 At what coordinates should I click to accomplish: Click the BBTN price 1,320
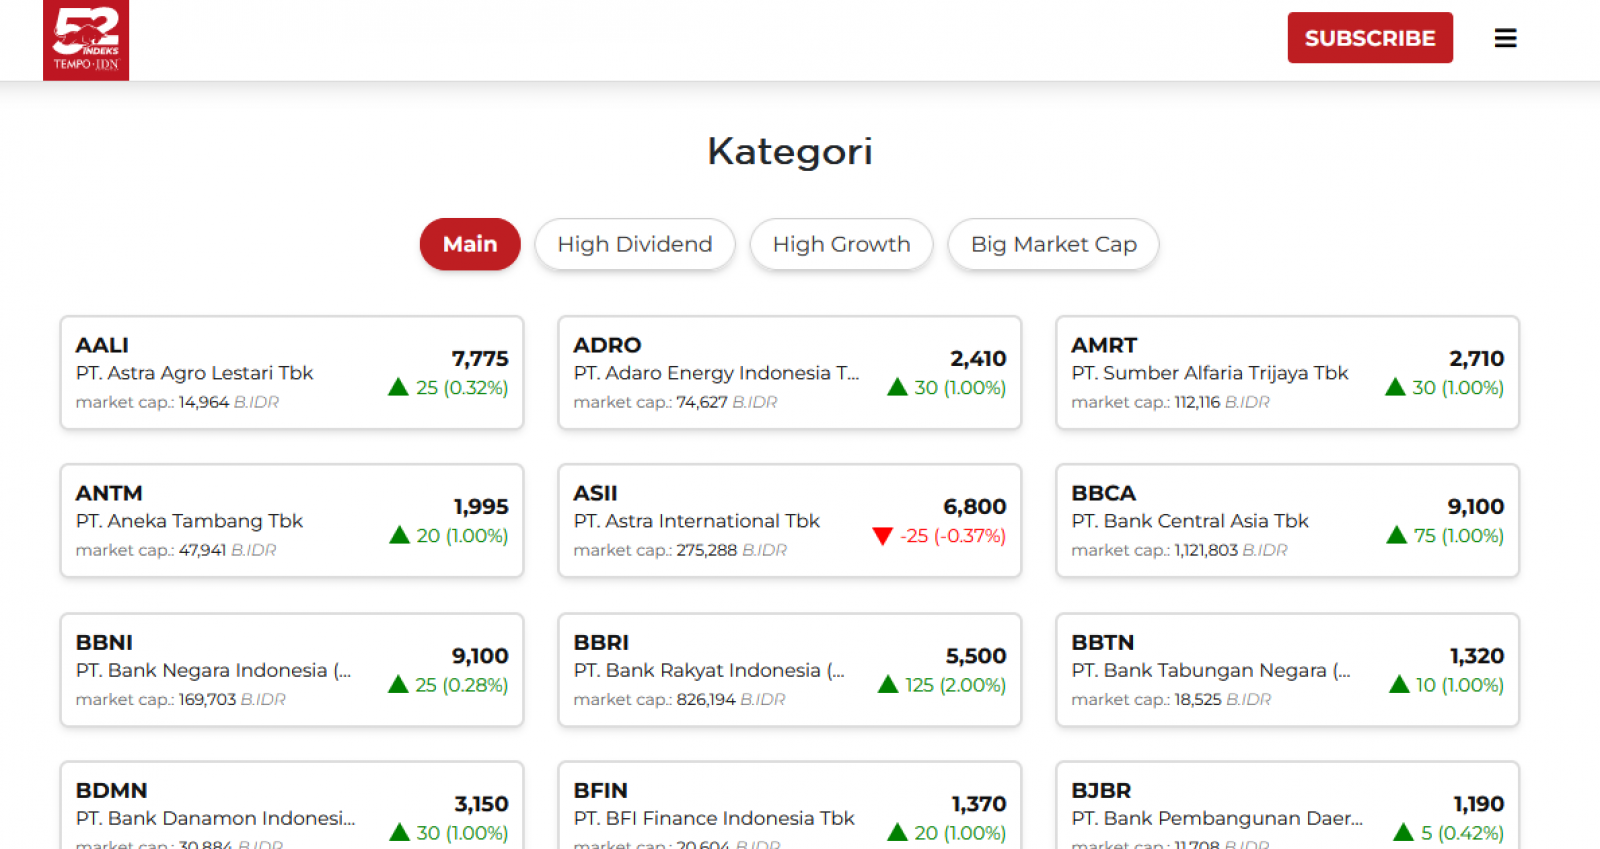pyautogui.click(x=1477, y=655)
